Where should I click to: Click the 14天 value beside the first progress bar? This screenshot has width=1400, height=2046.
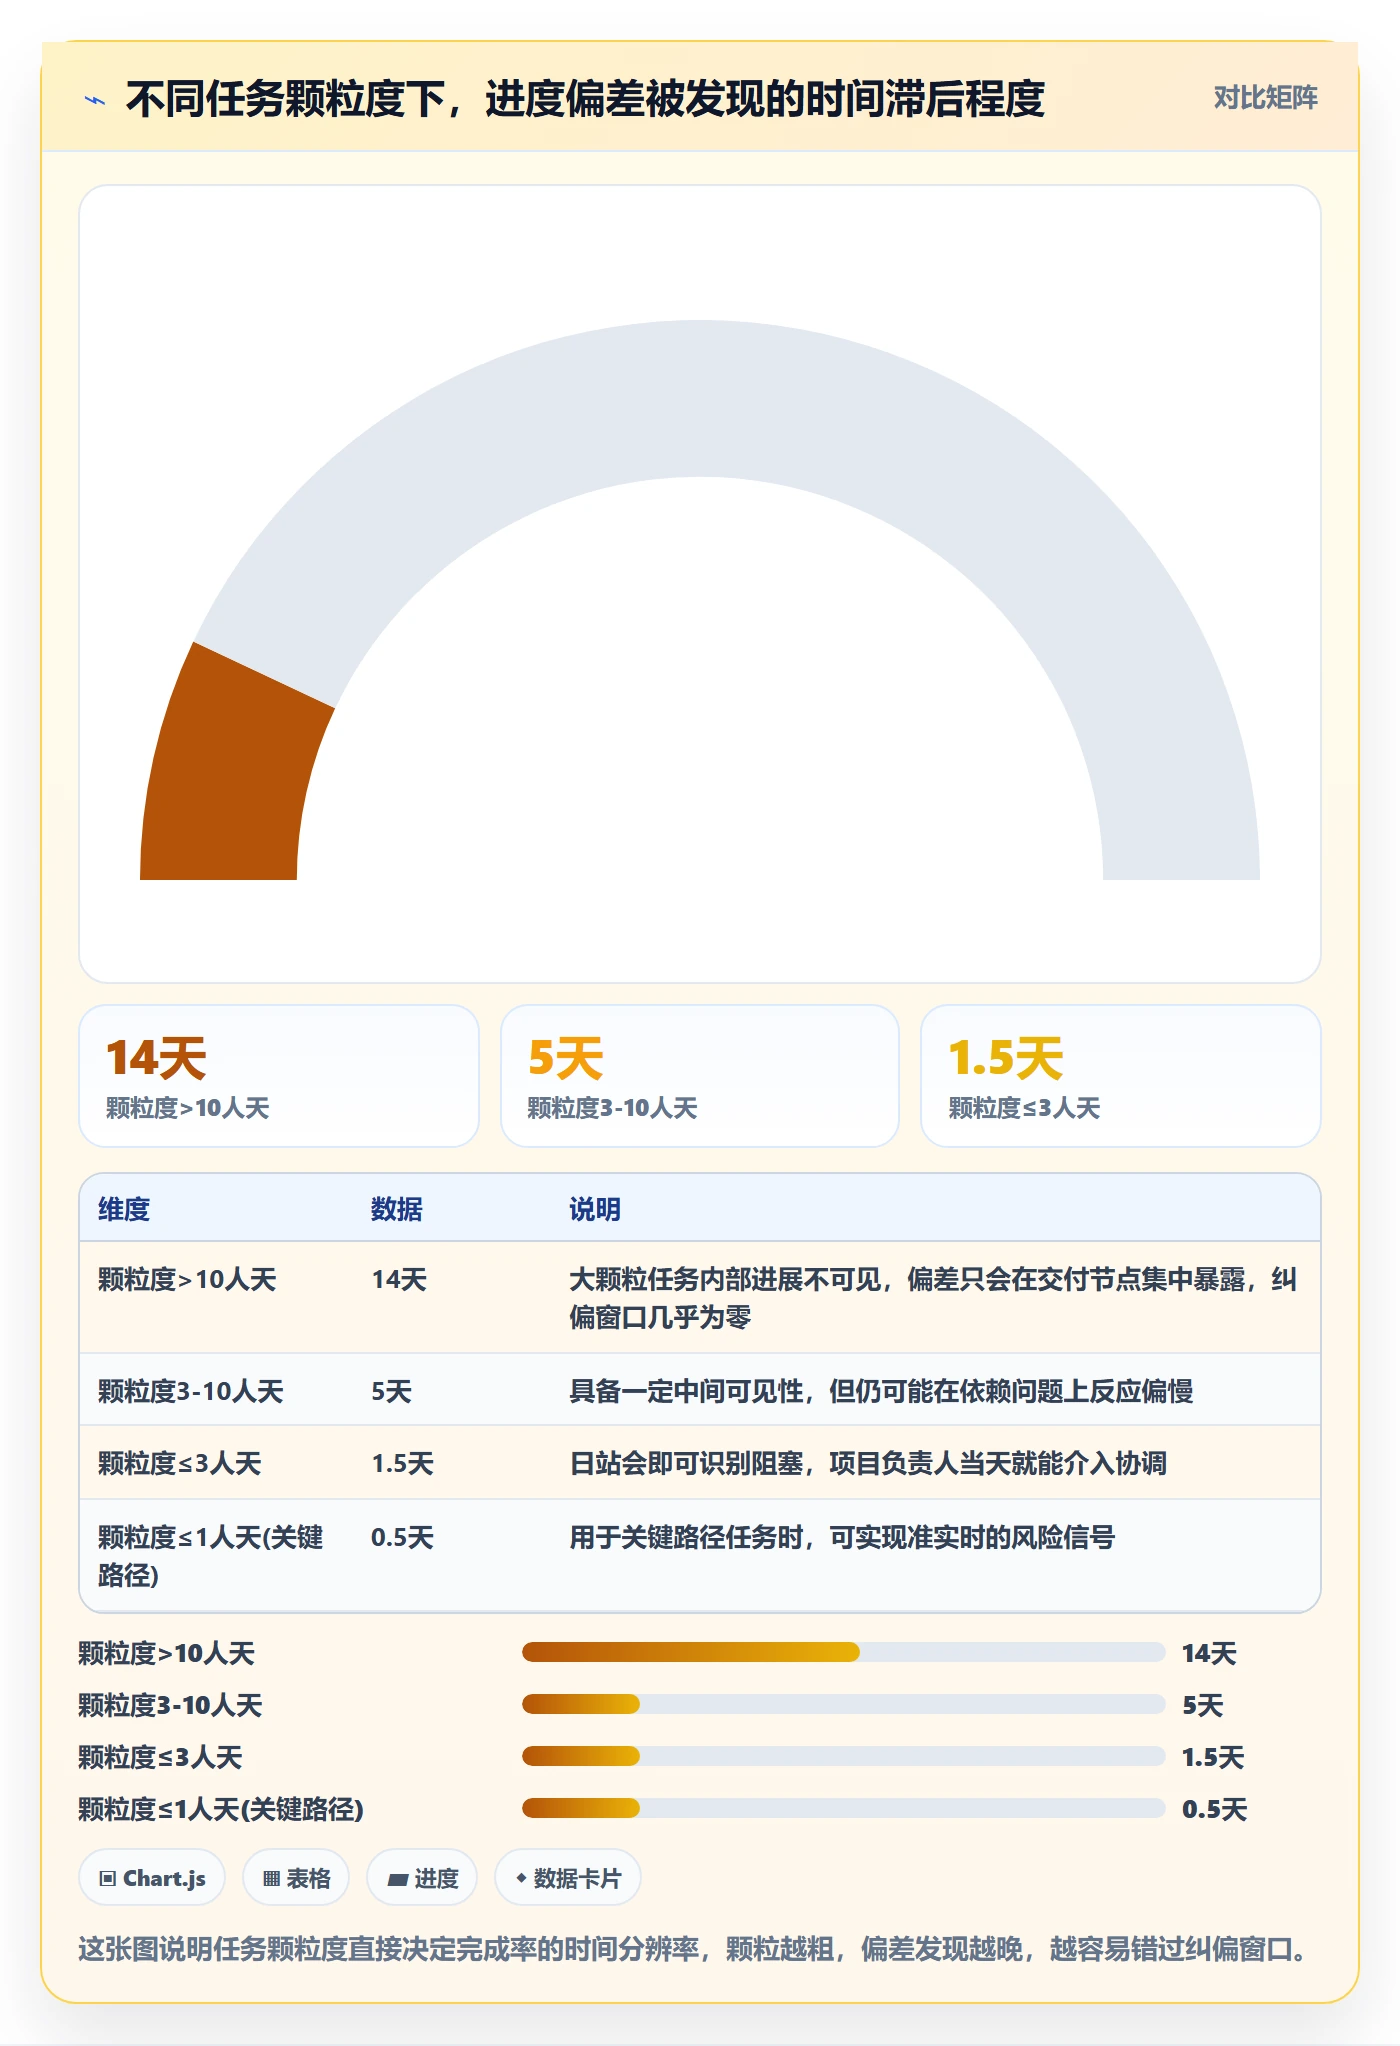click(x=1209, y=1653)
